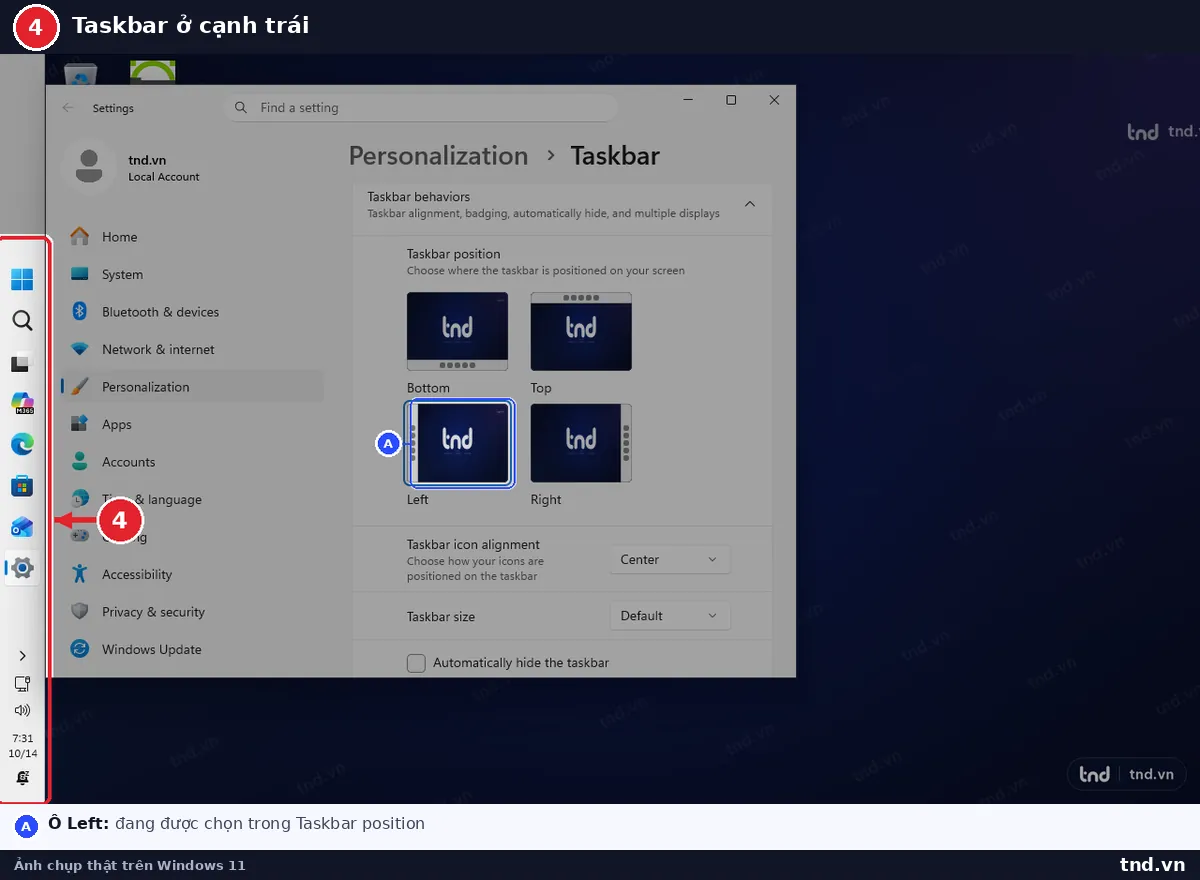Screen dimensions: 1200x880
Task: Open the Windows Start button on taskbar
Action: pyautogui.click(x=22, y=279)
